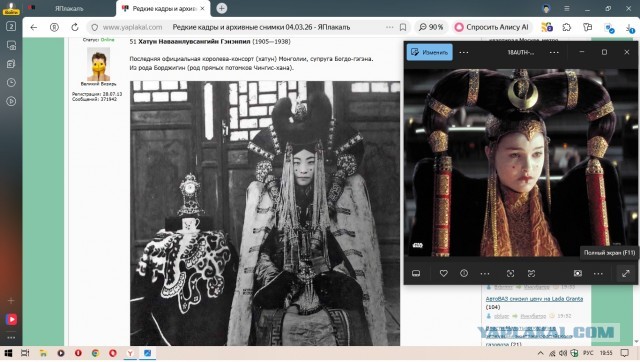
Task: Click the Star Wars queen photo in Photos
Action: [x=521, y=162]
